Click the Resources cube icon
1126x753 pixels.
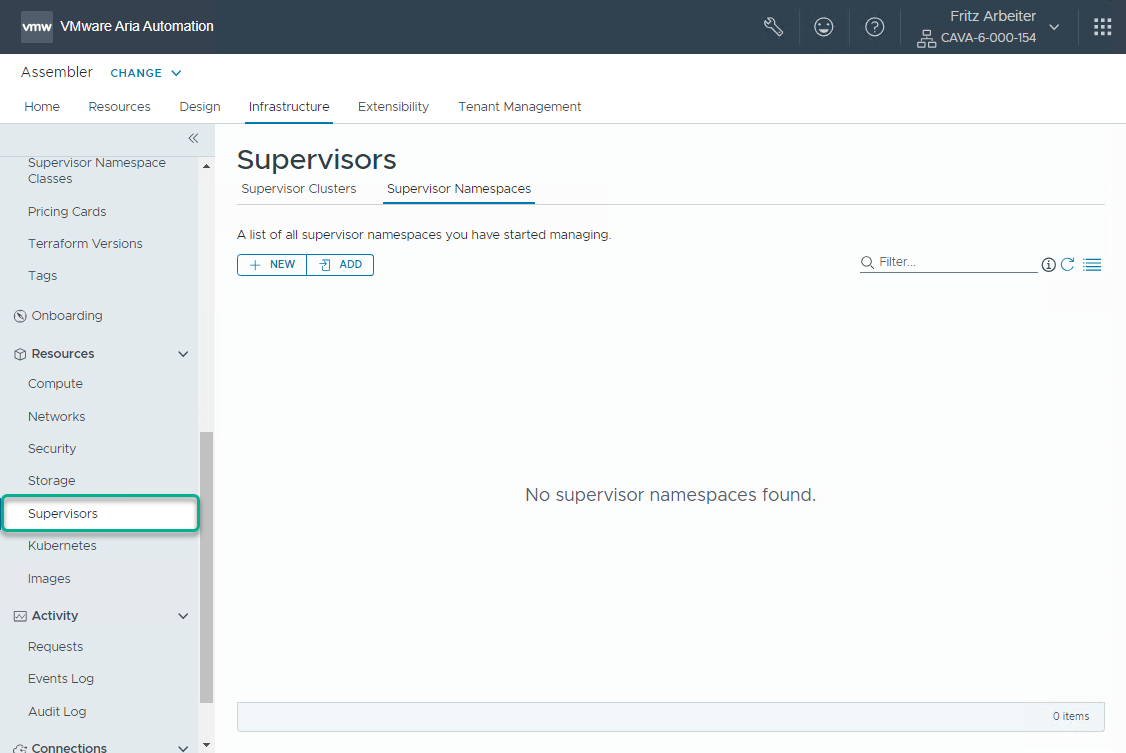(20, 354)
